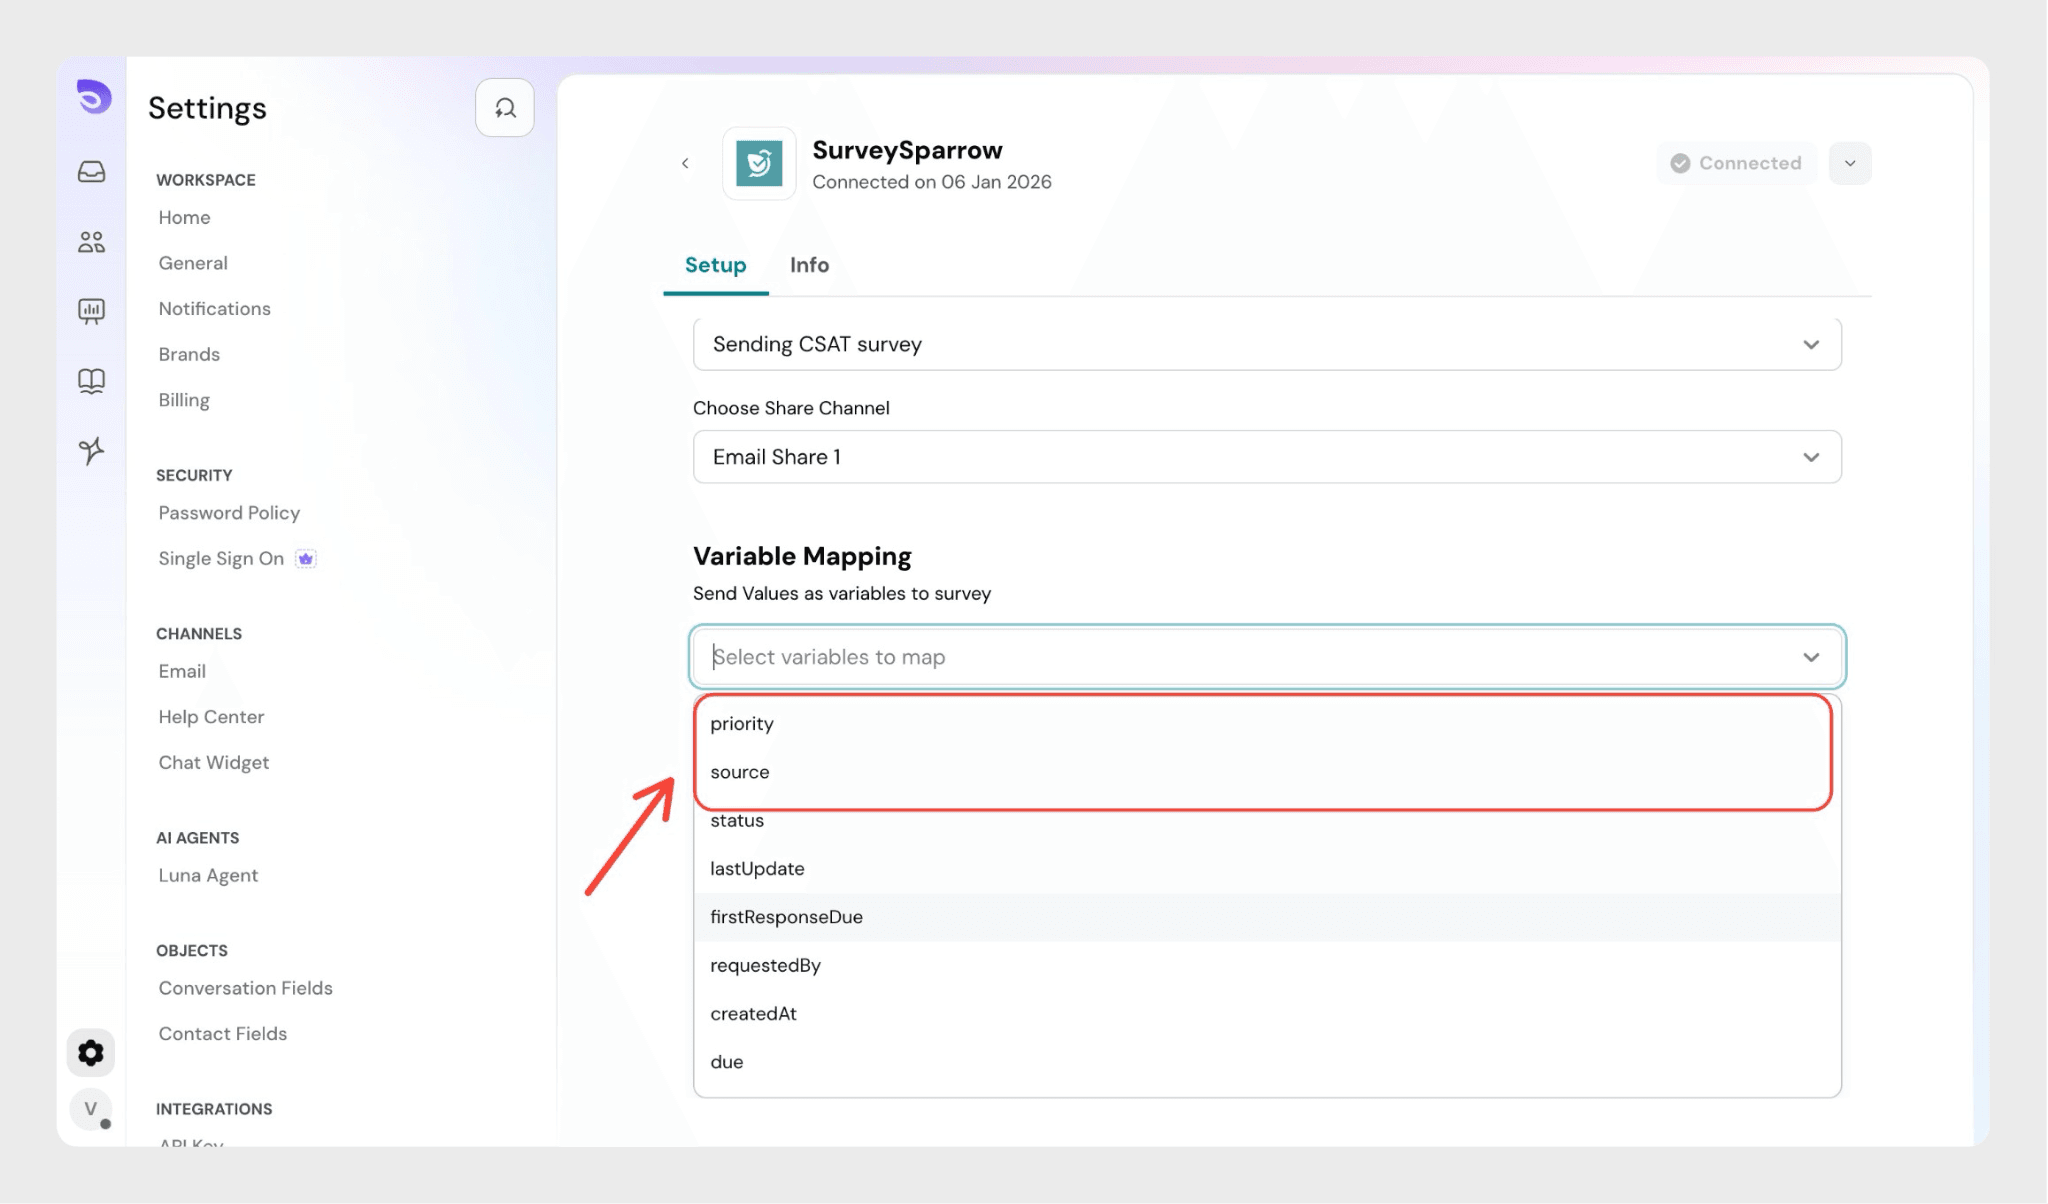Viewport: 2048px width, 1204px height.
Task: Open the contacts people icon
Action: 91,242
